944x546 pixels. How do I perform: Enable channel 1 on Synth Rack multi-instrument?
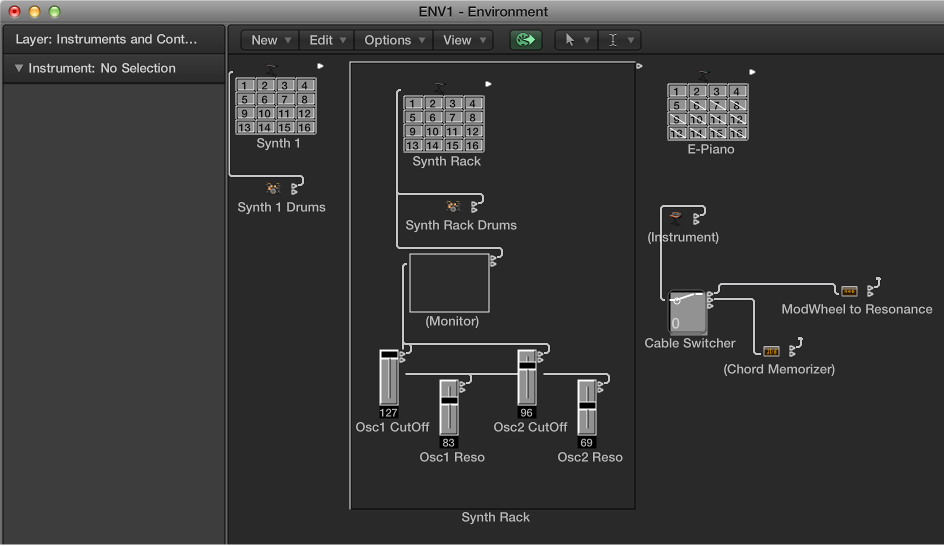(414, 104)
